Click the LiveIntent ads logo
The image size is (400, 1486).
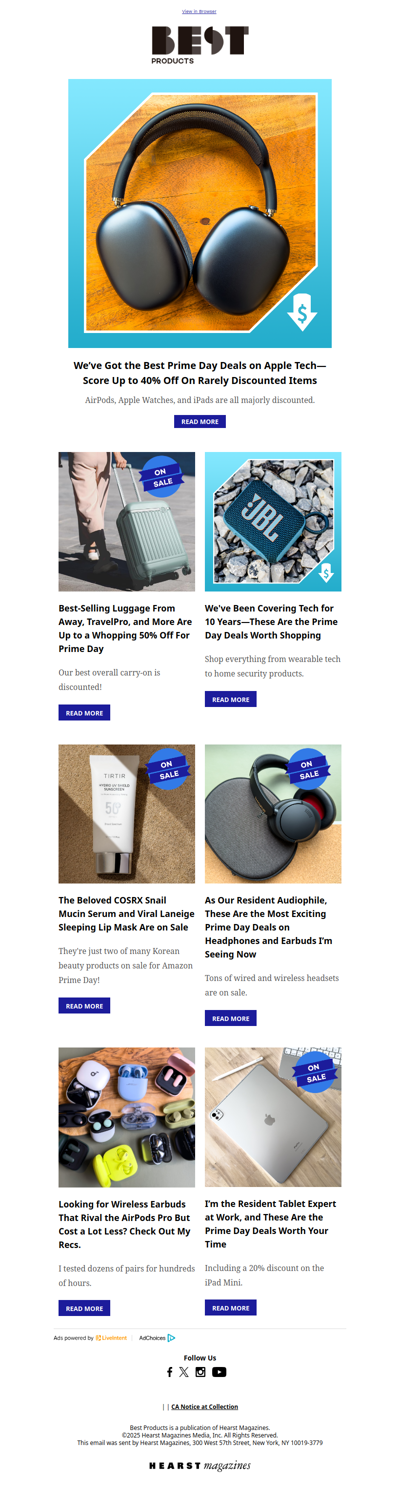click(x=111, y=1337)
